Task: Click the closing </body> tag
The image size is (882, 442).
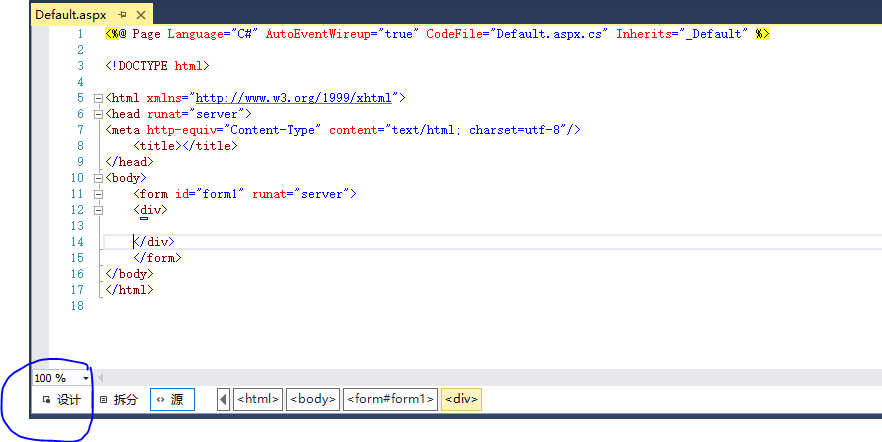Action: click(x=129, y=274)
